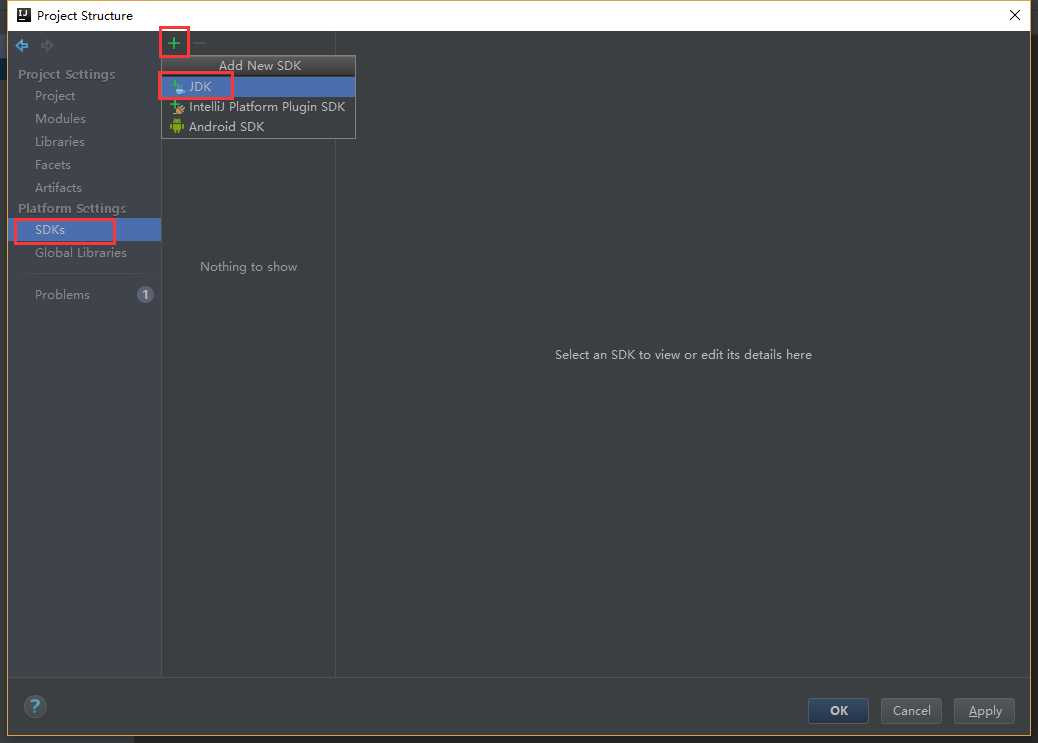Click the IntelliJ Platform Plugin SDK icon
This screenshot has height=743, width=1038.
point(177,107)
